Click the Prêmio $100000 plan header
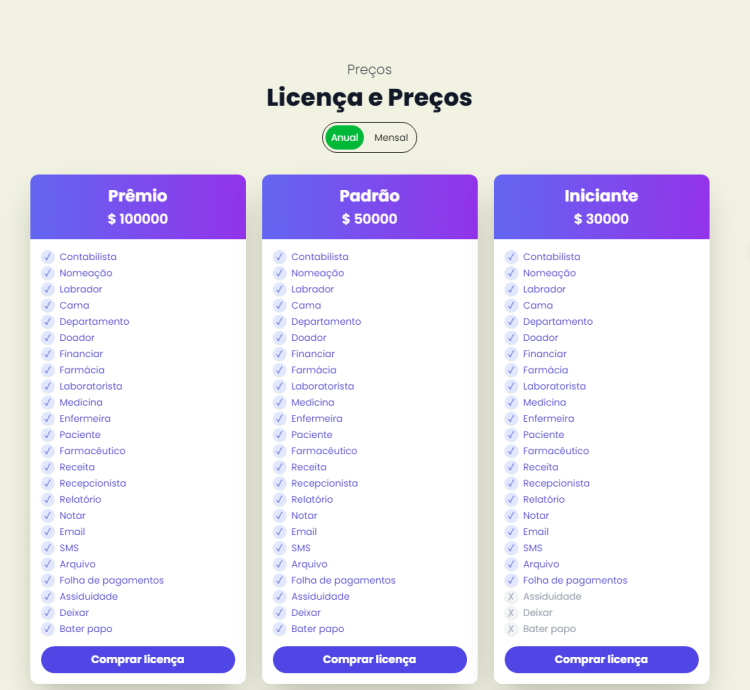The image size is (750, 690). point(138,207)
